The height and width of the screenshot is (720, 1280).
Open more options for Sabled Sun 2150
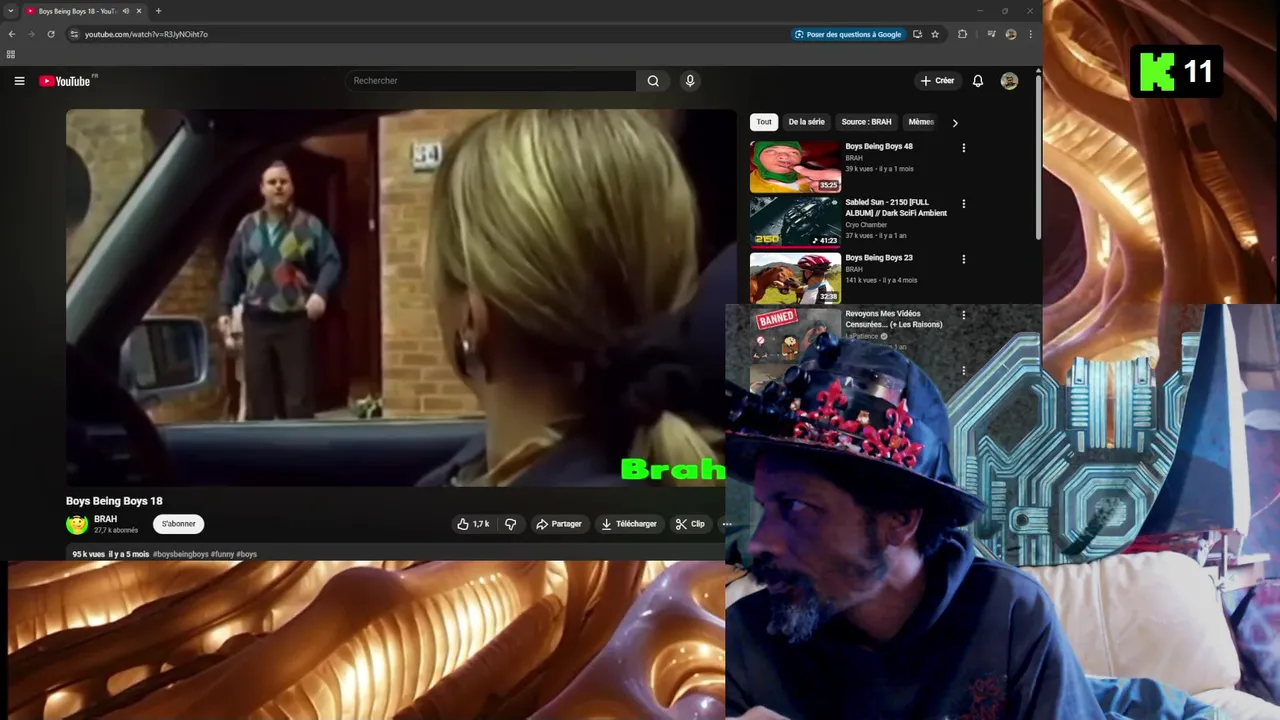[964, 204]
